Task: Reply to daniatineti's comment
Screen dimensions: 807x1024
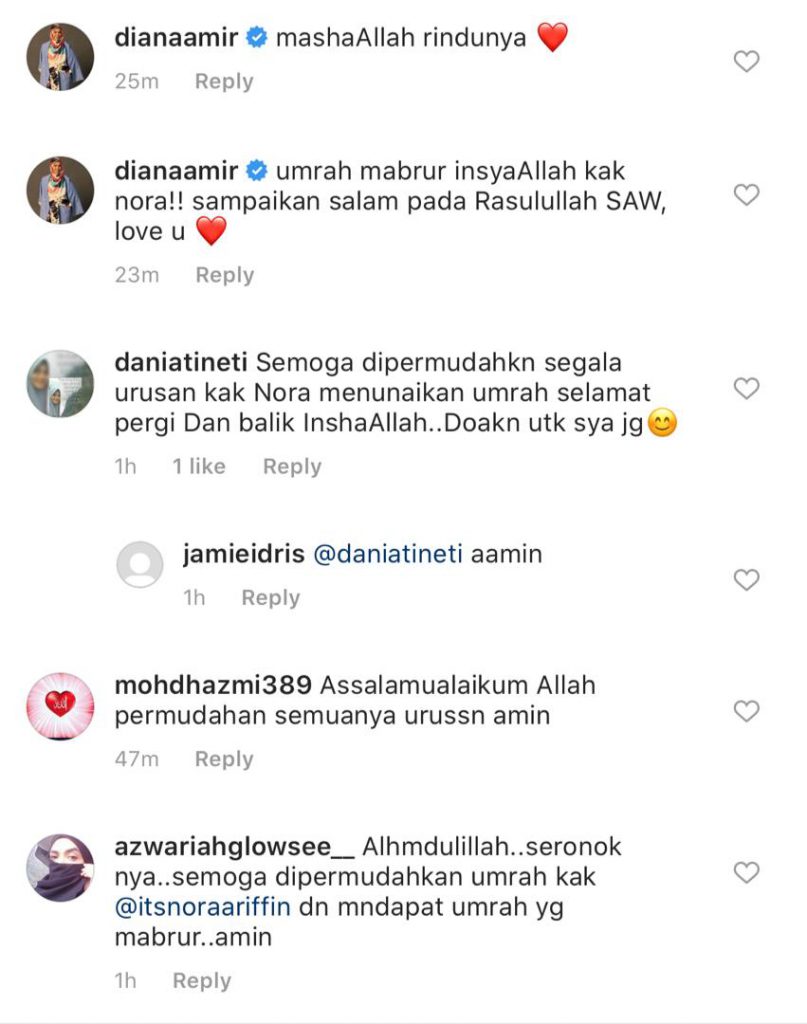Action: click(x=292, y=467)
